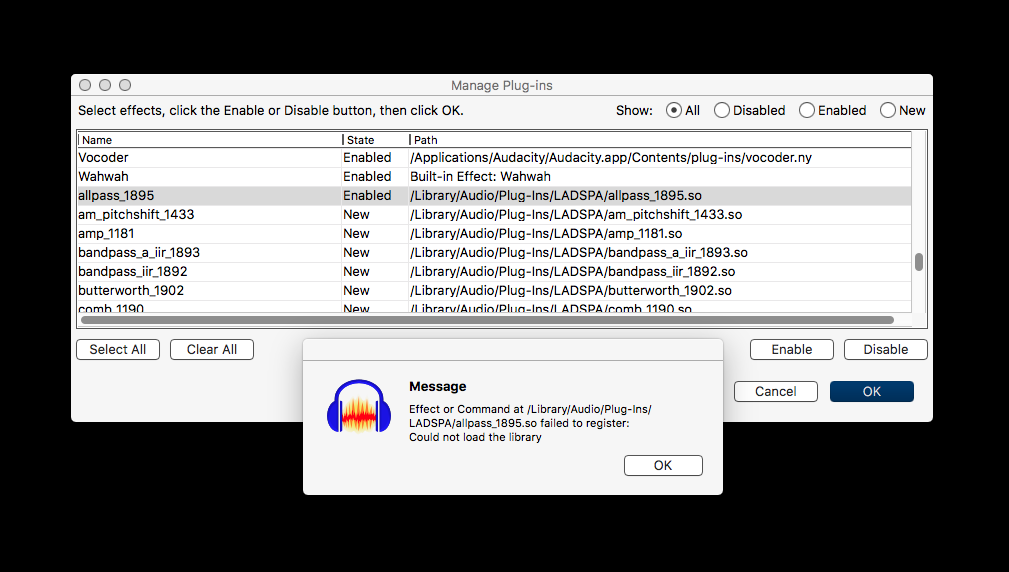Cancel the Manage Plug-ins dialog
The height and width of the screenshot is (572, 1009).
775,391
